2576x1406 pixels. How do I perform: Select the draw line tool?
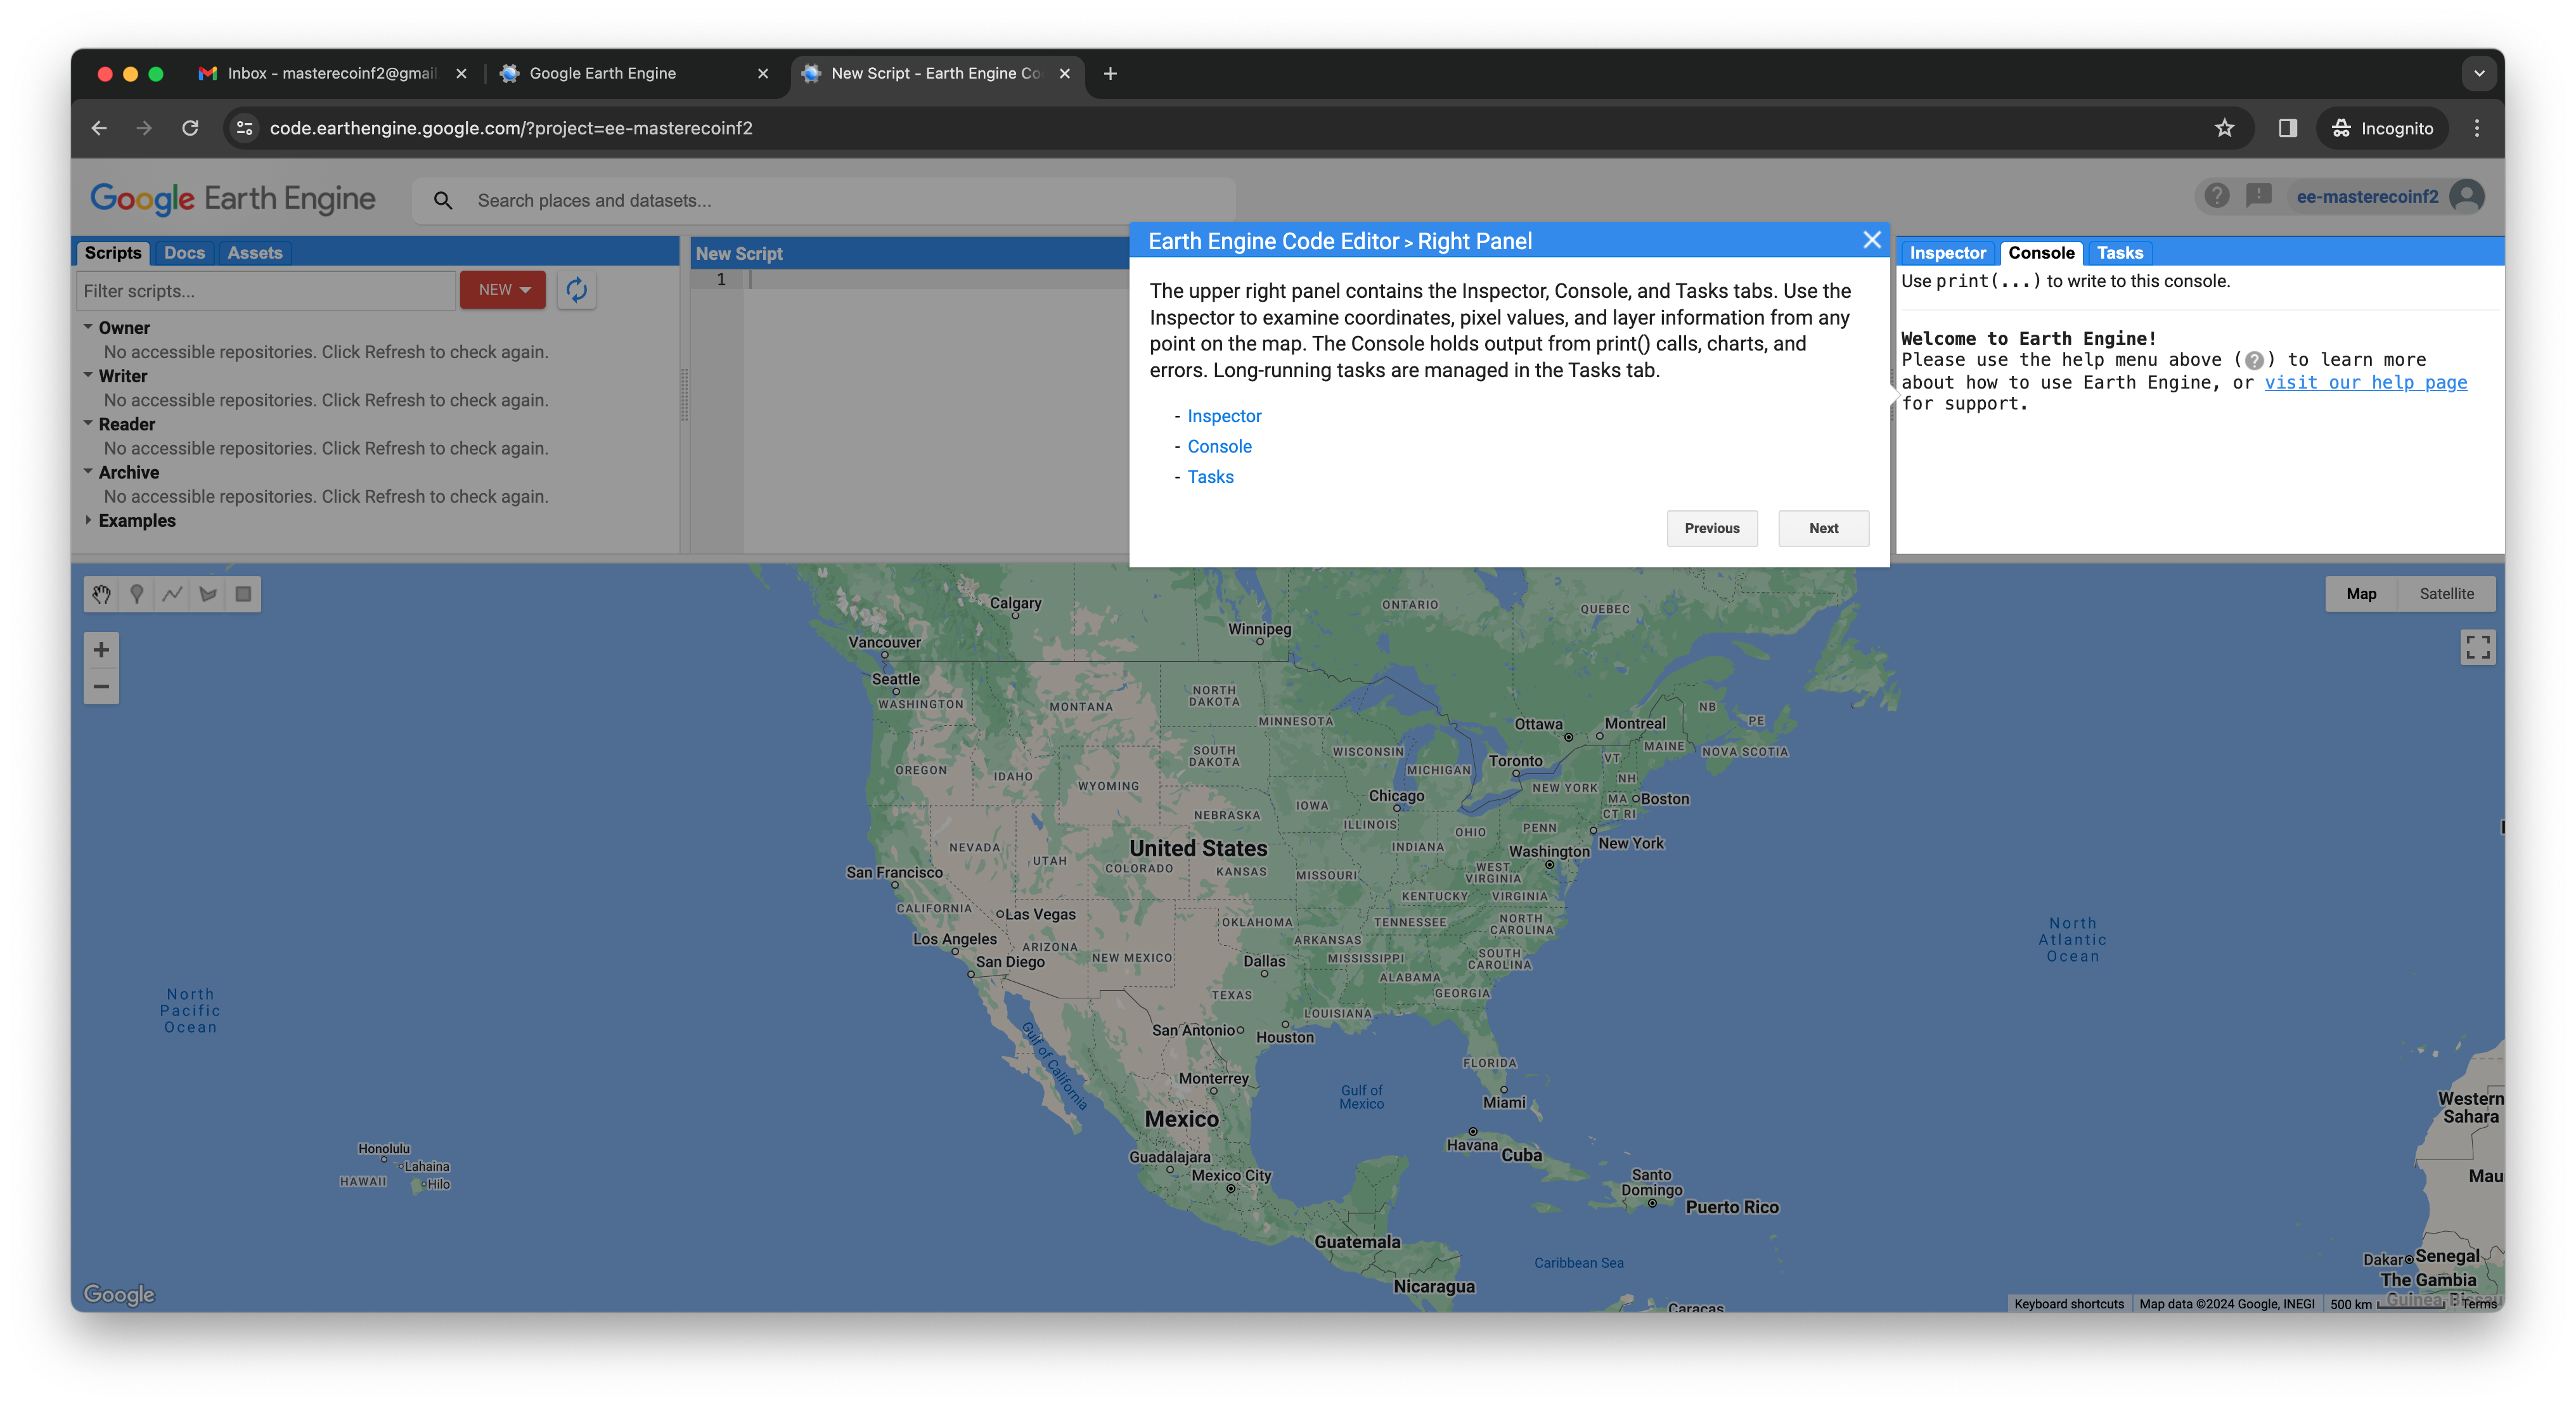172,594
